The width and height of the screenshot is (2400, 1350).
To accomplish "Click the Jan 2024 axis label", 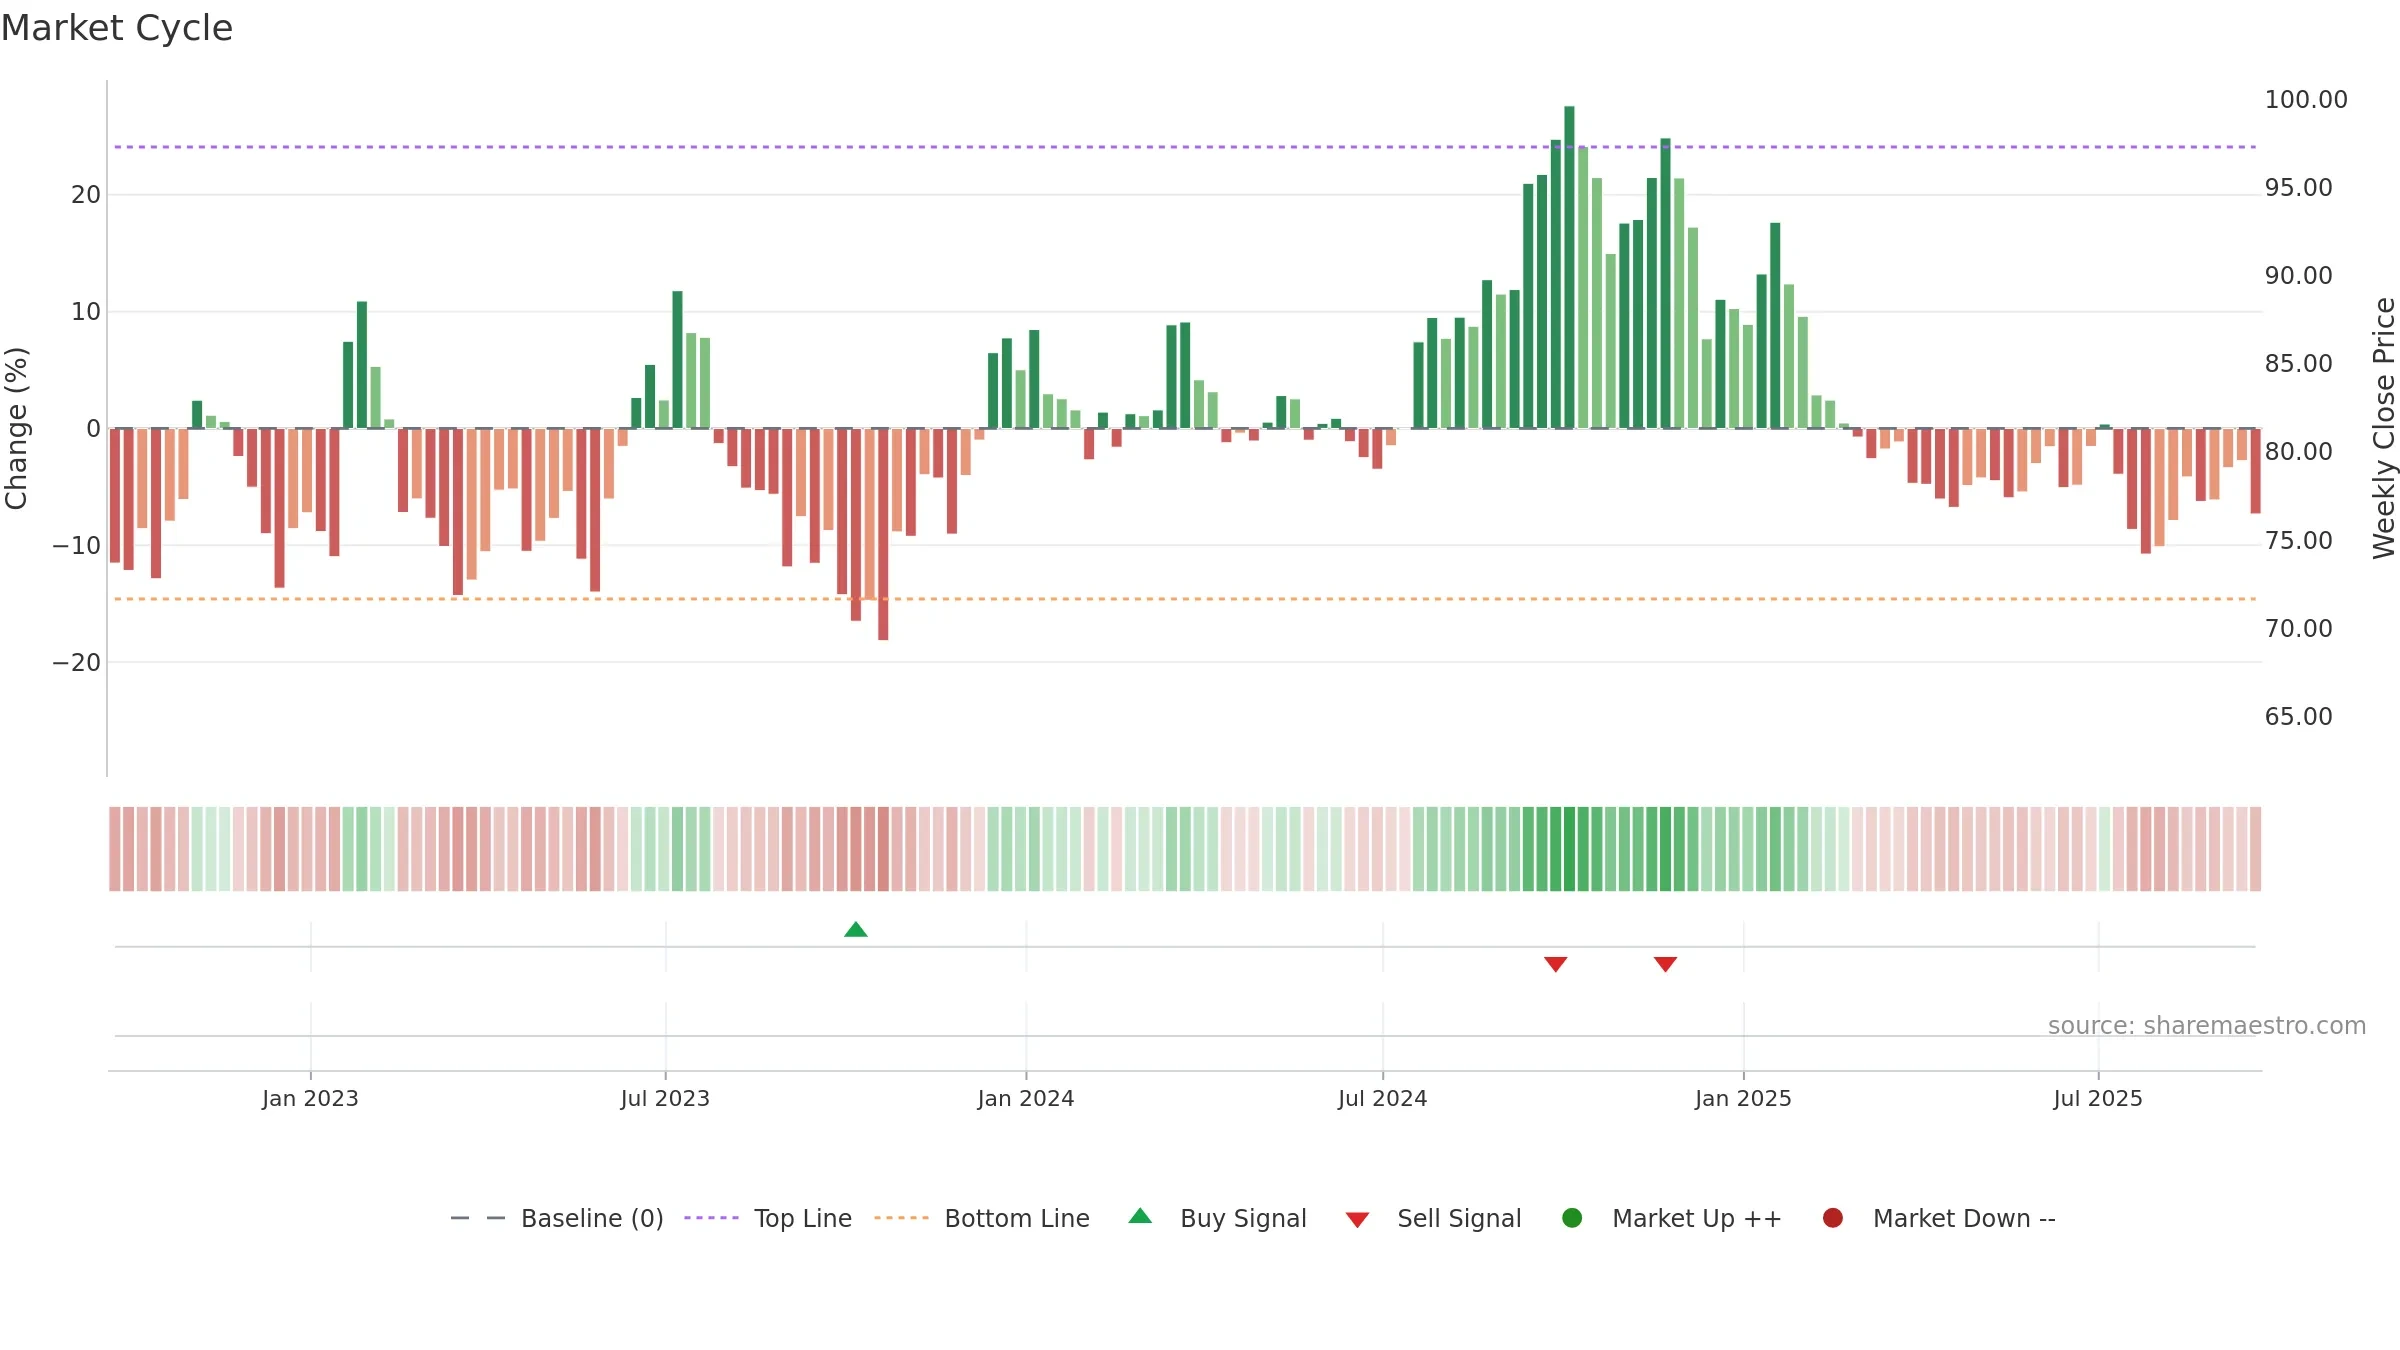I will [1026, 1099].
